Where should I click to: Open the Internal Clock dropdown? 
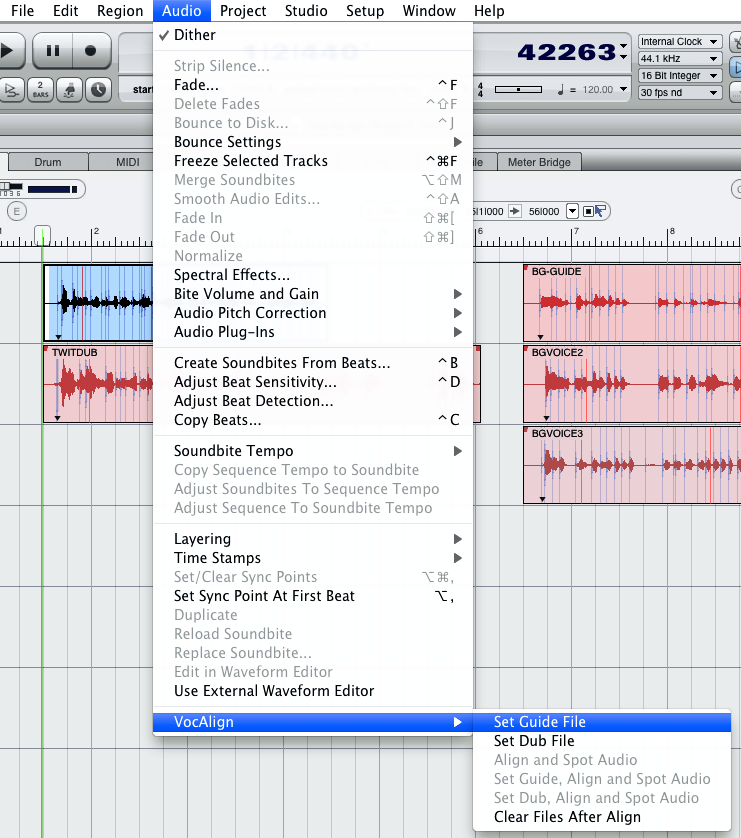pyautogui.click(x=680, y=42)
